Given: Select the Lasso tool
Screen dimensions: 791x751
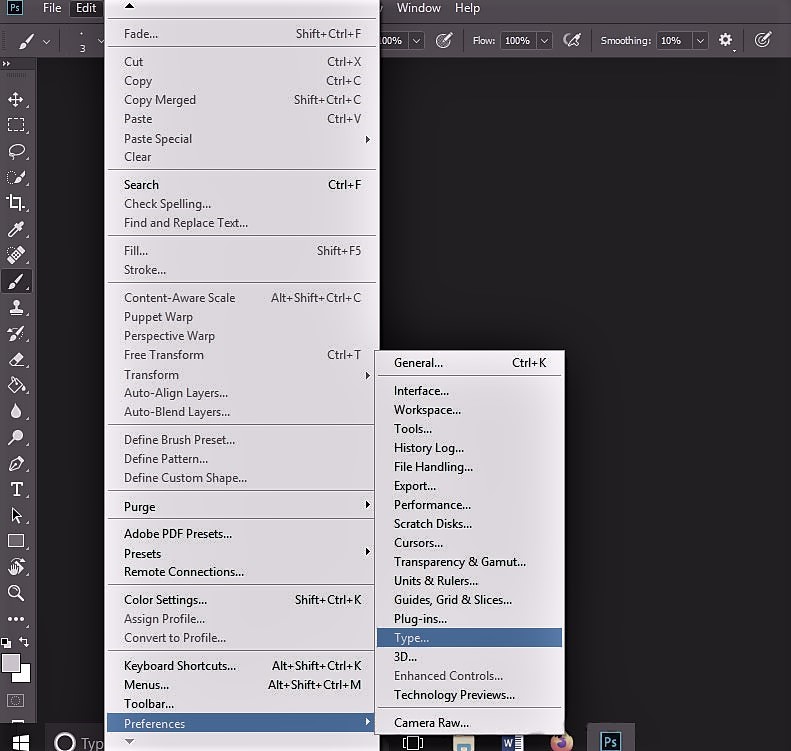Looking at the screenshot, I should point(16,151).
